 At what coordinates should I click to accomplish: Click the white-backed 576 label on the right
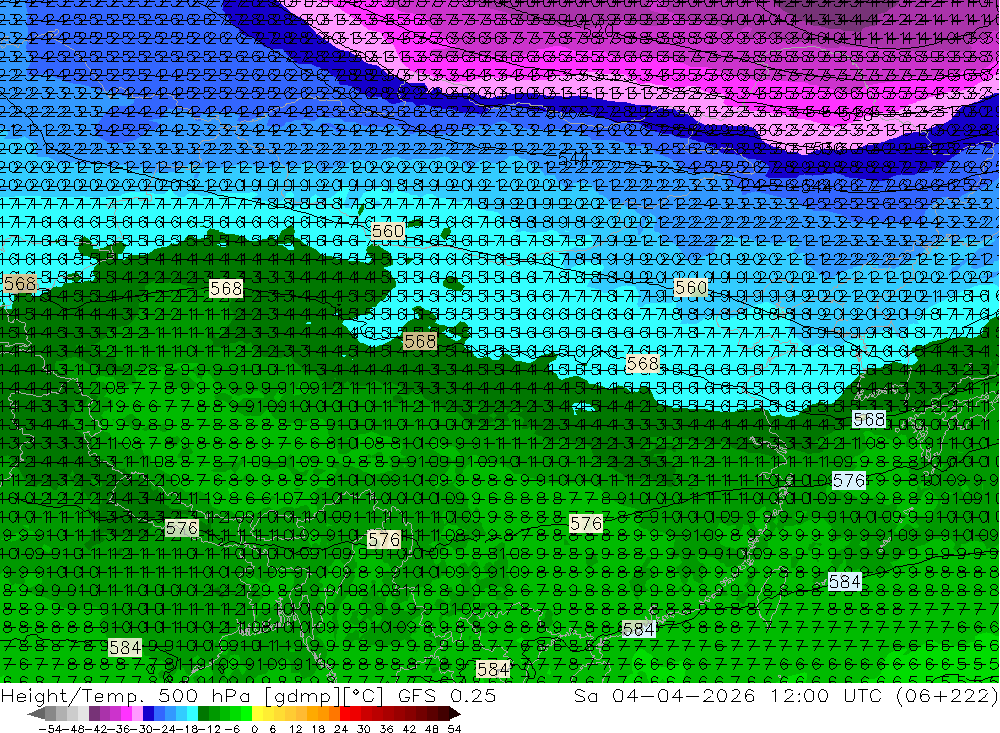pos(849,480)
